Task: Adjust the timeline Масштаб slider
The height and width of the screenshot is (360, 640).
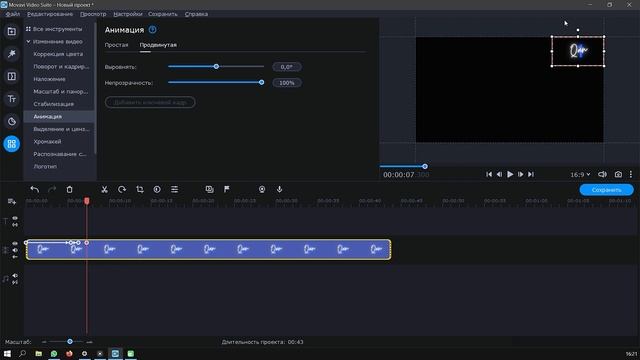Action: click(70, 342)
